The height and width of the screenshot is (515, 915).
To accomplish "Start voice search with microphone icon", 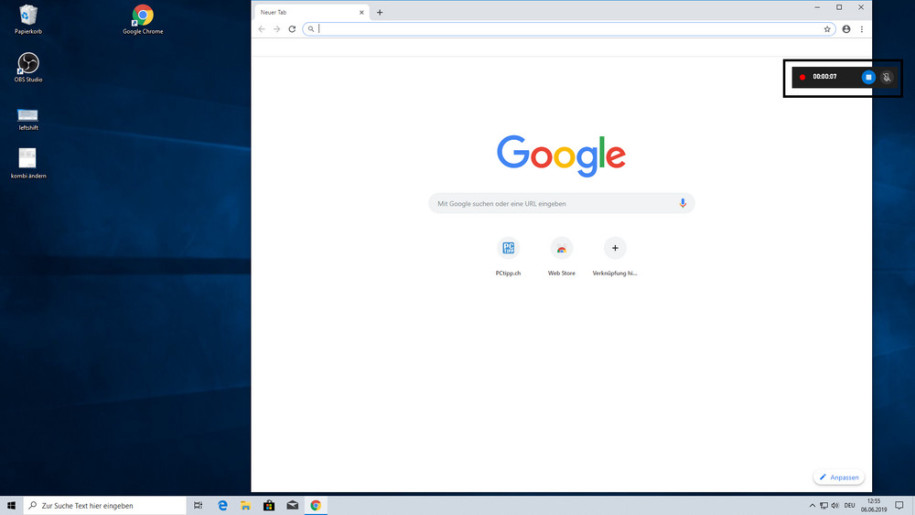I will tap(682, 203).
